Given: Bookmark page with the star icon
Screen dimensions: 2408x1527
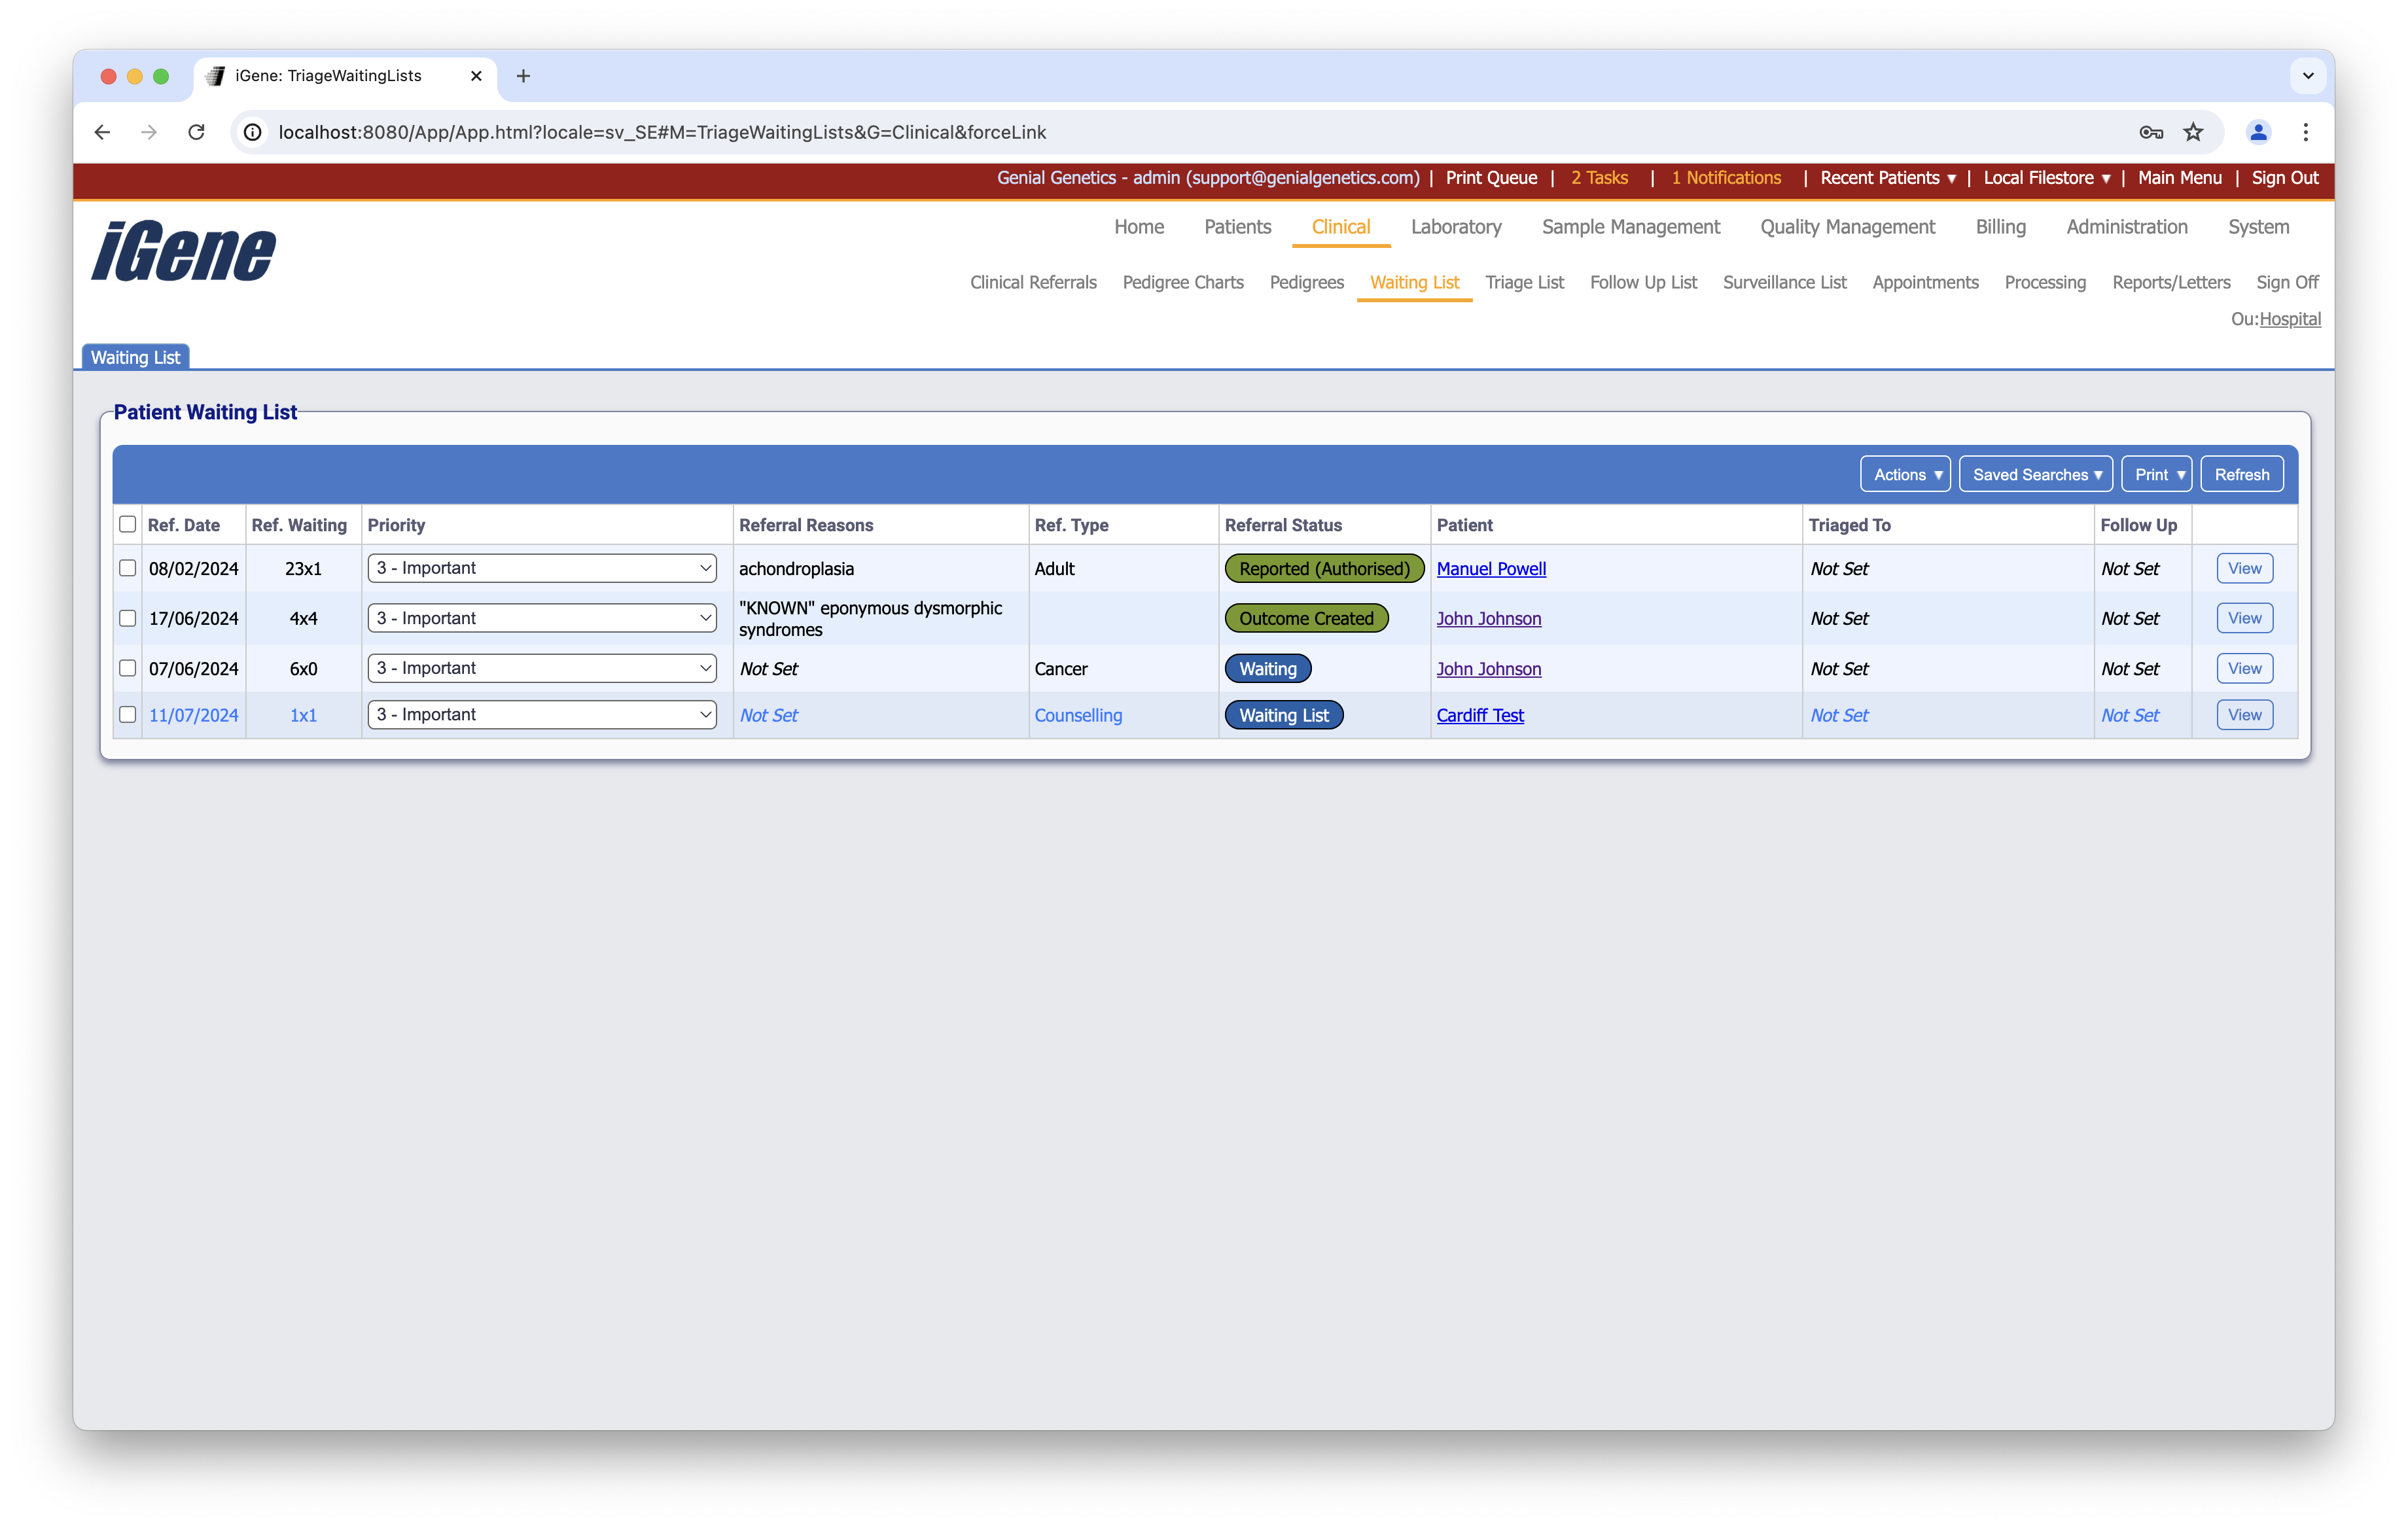Looking at the screenshot, I should [x=2193, y=132].
